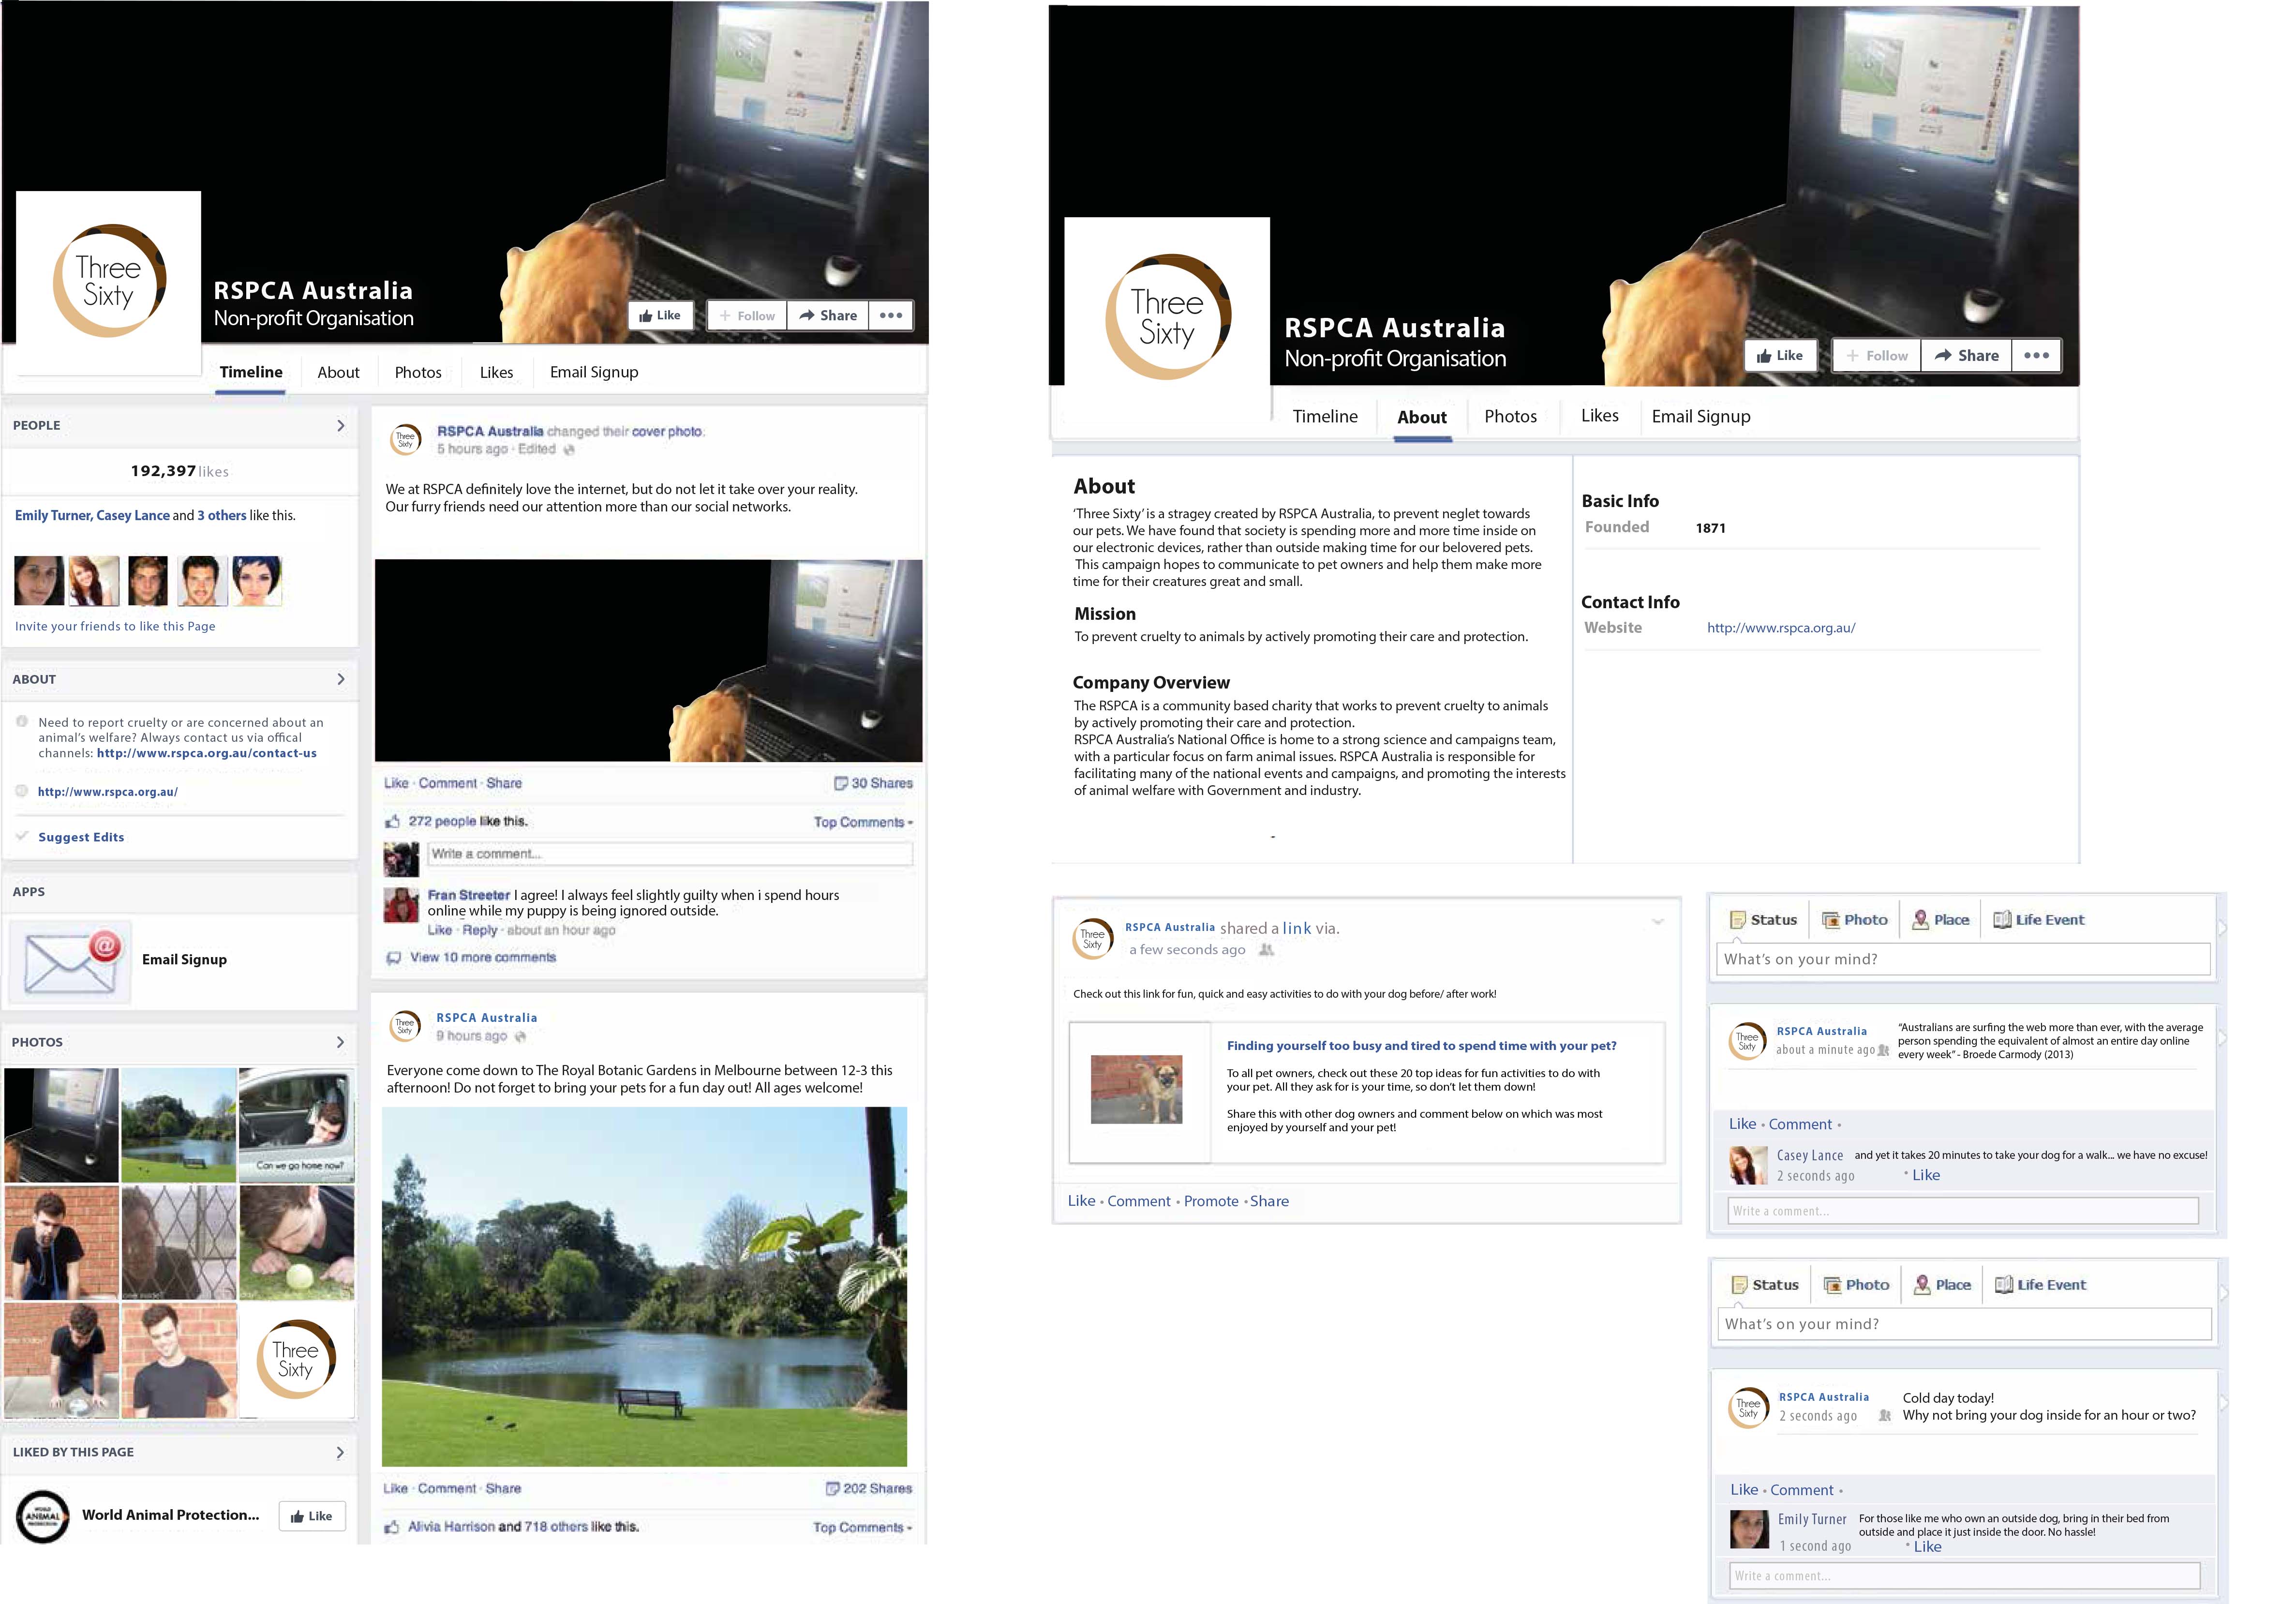Click the three-dots more options button
Image resolution: width=2296 pixels, height=1604 pixels.
(x=890, y=316)
